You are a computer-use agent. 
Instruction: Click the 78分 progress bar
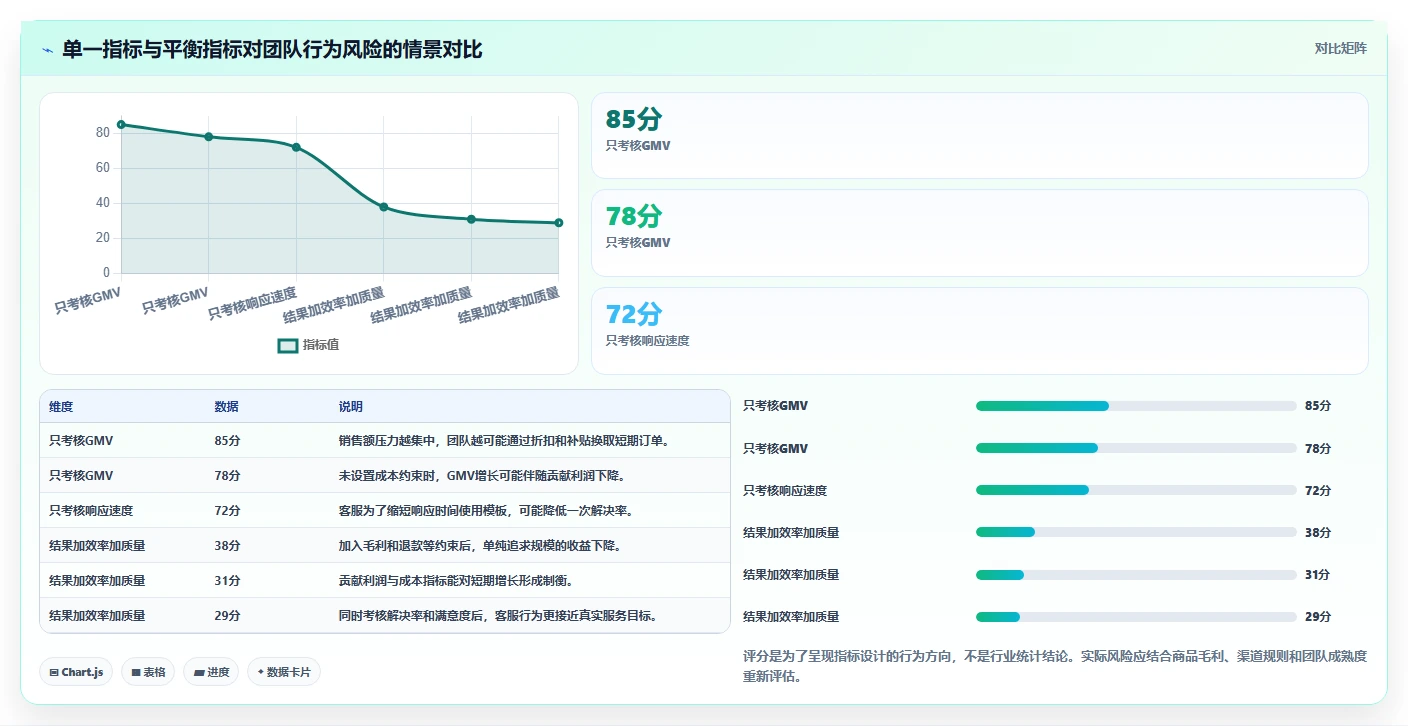tap(1136, 448)
